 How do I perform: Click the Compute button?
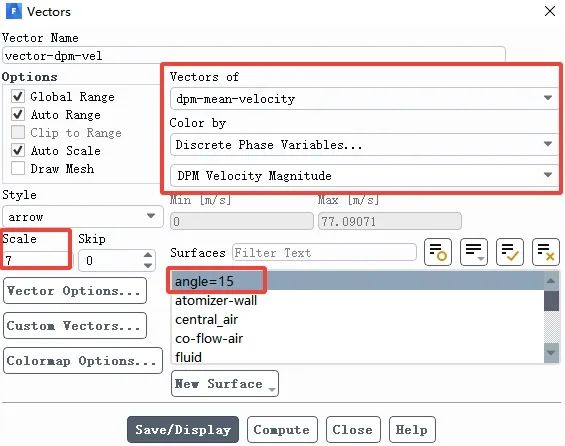coord(282,429)
